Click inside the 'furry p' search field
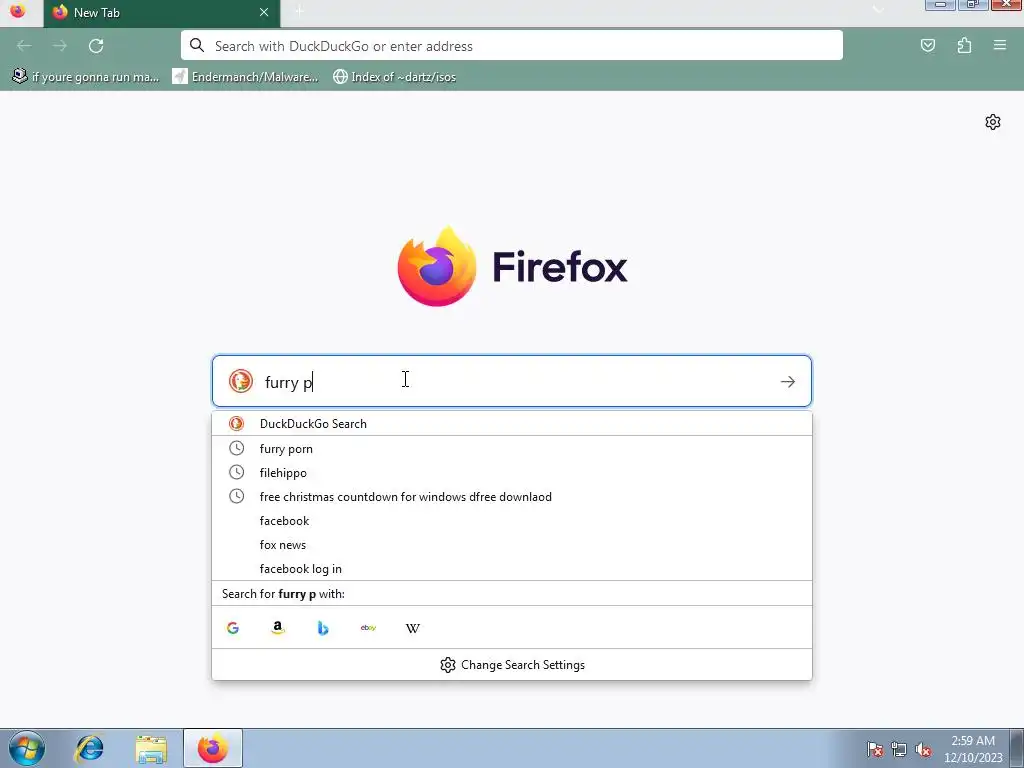Image resolution: width=1024 pixels, height=768 pixels. point(511,381)
